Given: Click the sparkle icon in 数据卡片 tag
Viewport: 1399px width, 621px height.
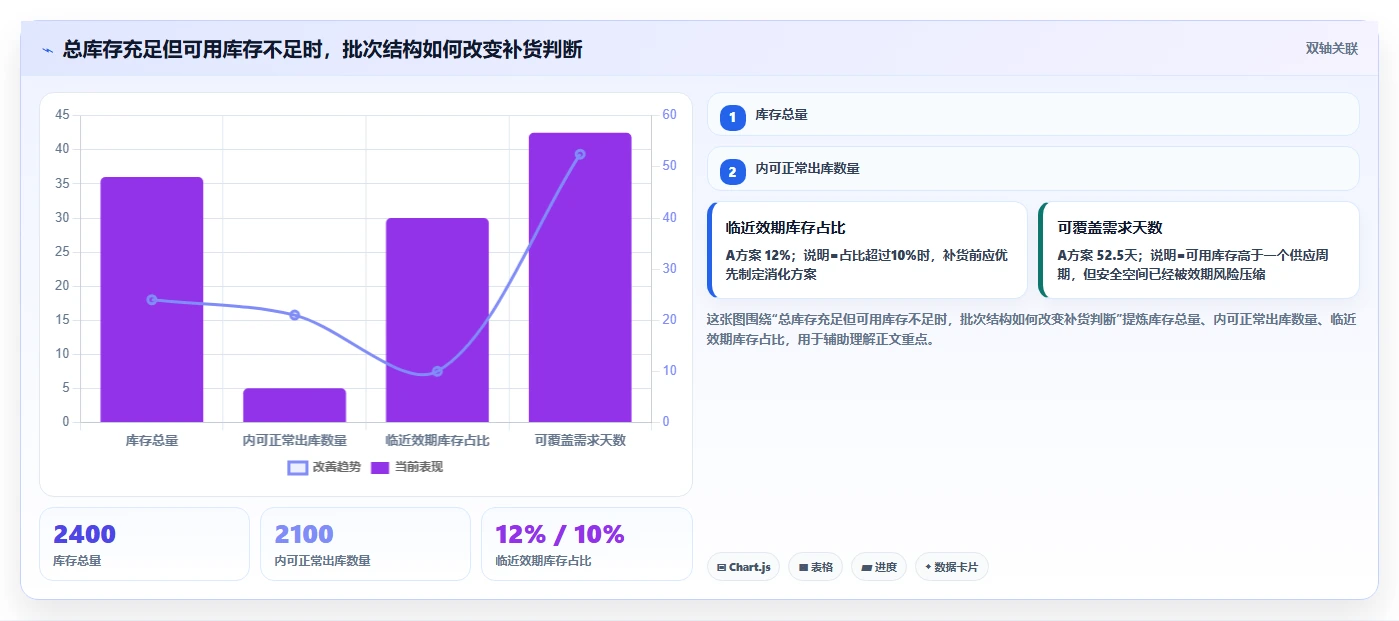Looking at the screenshot, I should [928, 567].
